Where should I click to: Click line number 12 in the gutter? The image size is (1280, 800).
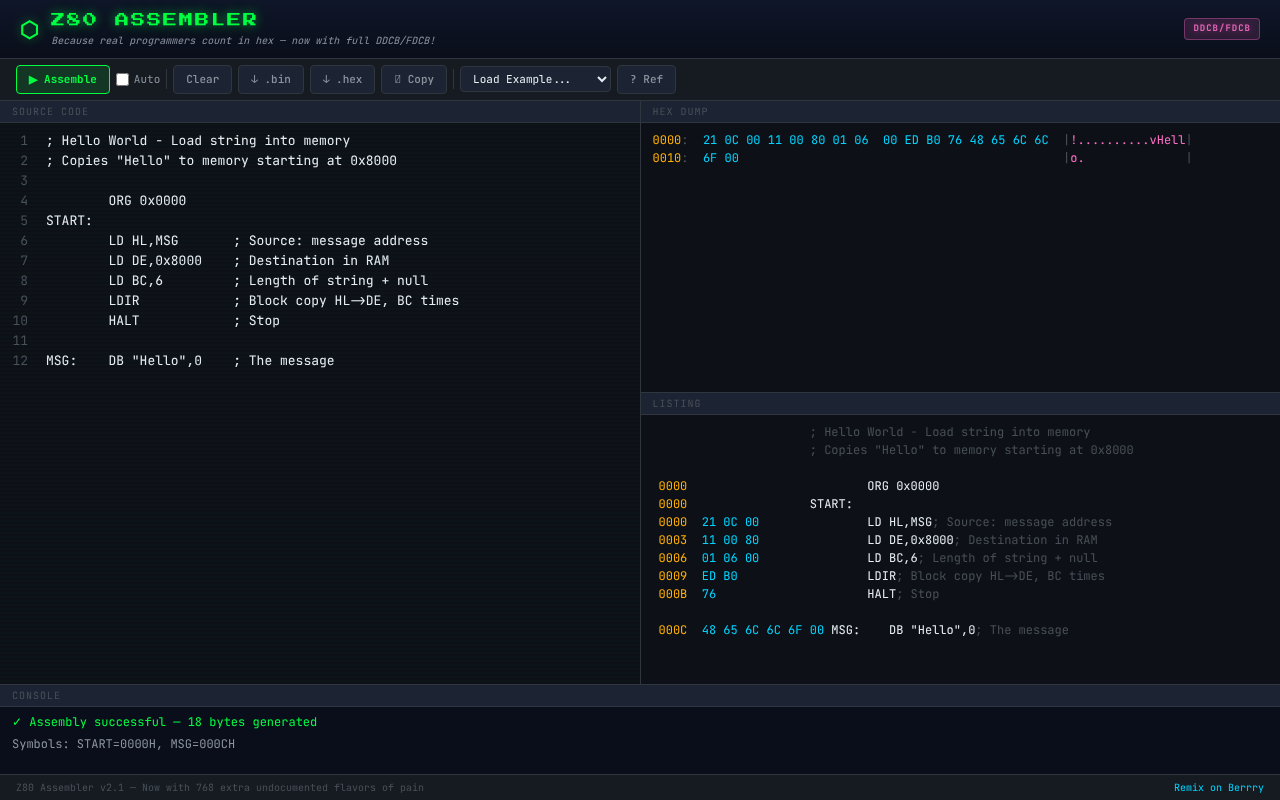coord(20,361)
